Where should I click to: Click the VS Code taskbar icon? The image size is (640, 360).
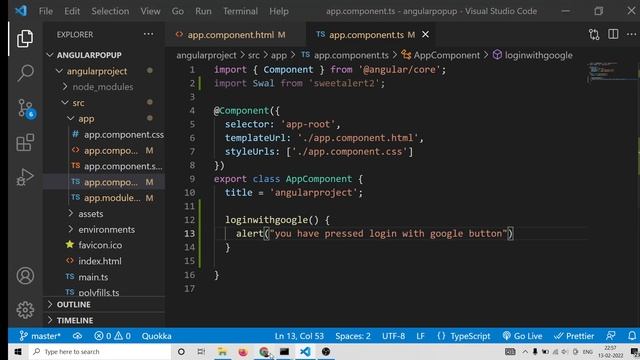point(305,351)
